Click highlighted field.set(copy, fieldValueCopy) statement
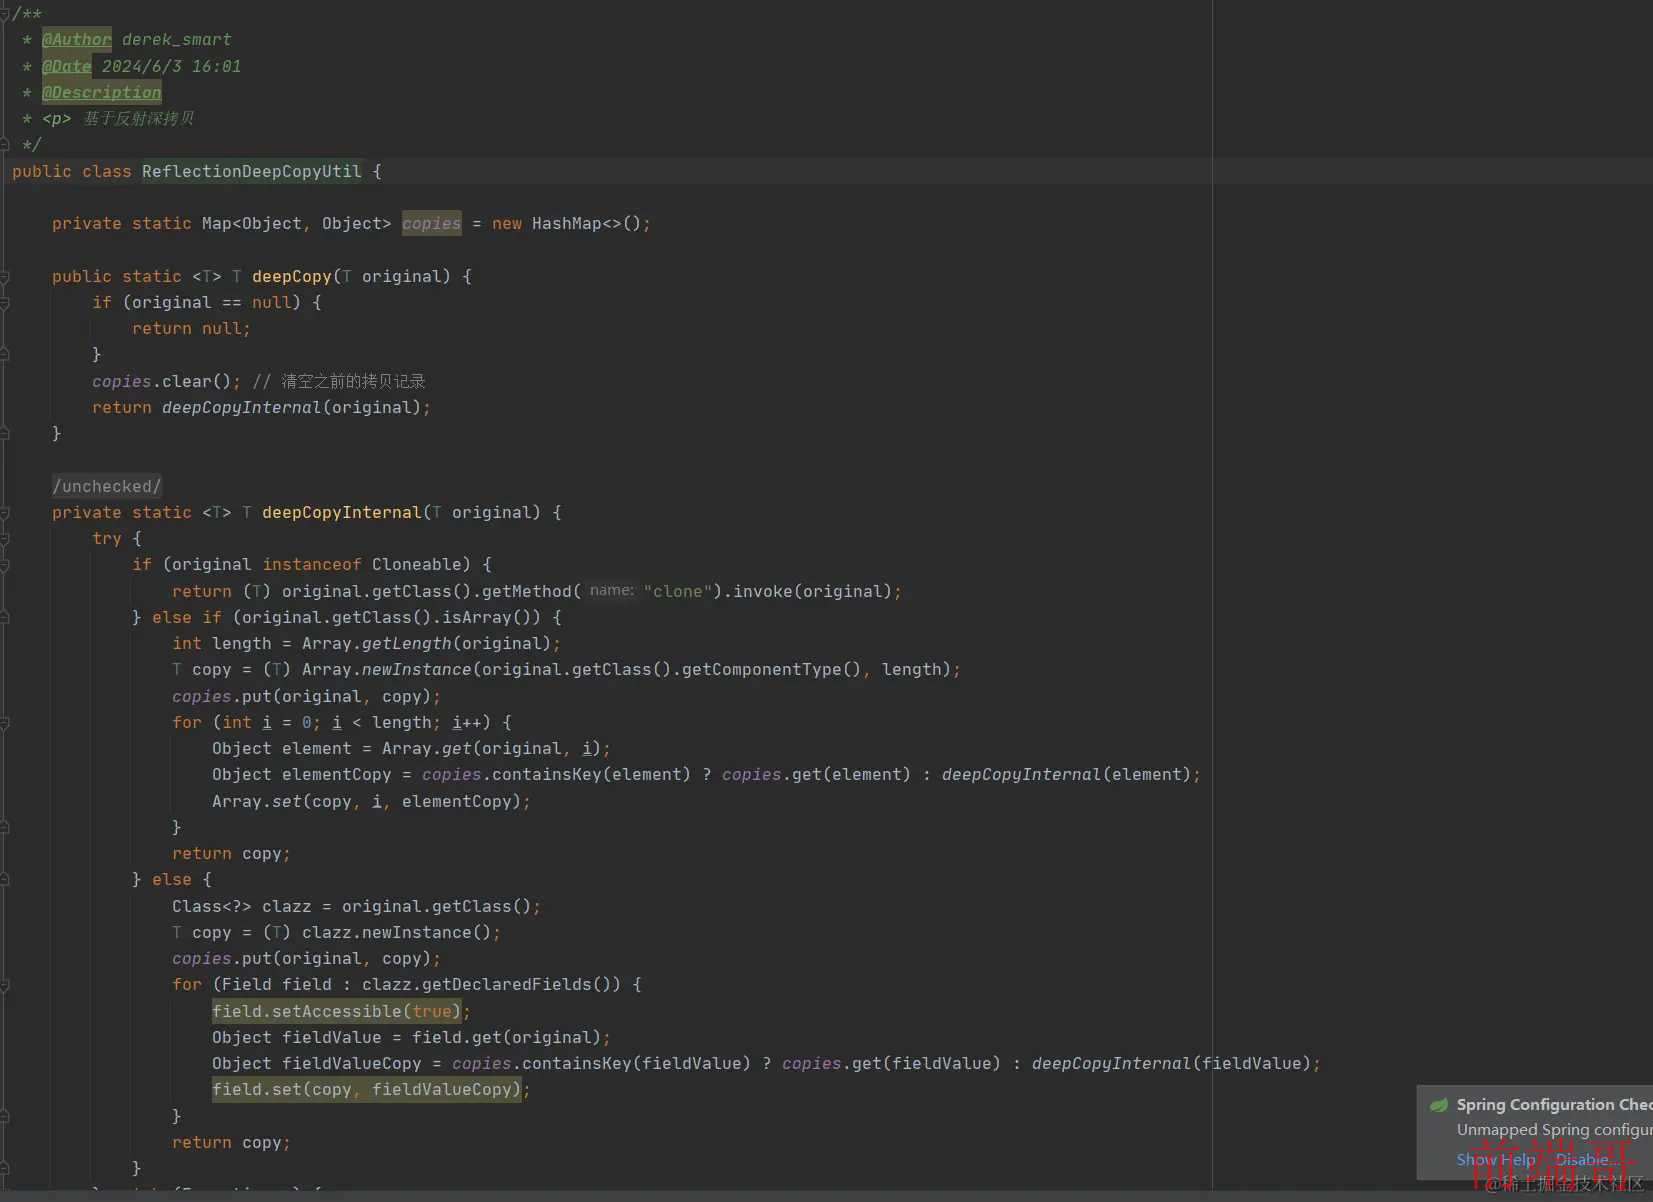The image size is (1653, 1202). click(x=367, y=1089)
